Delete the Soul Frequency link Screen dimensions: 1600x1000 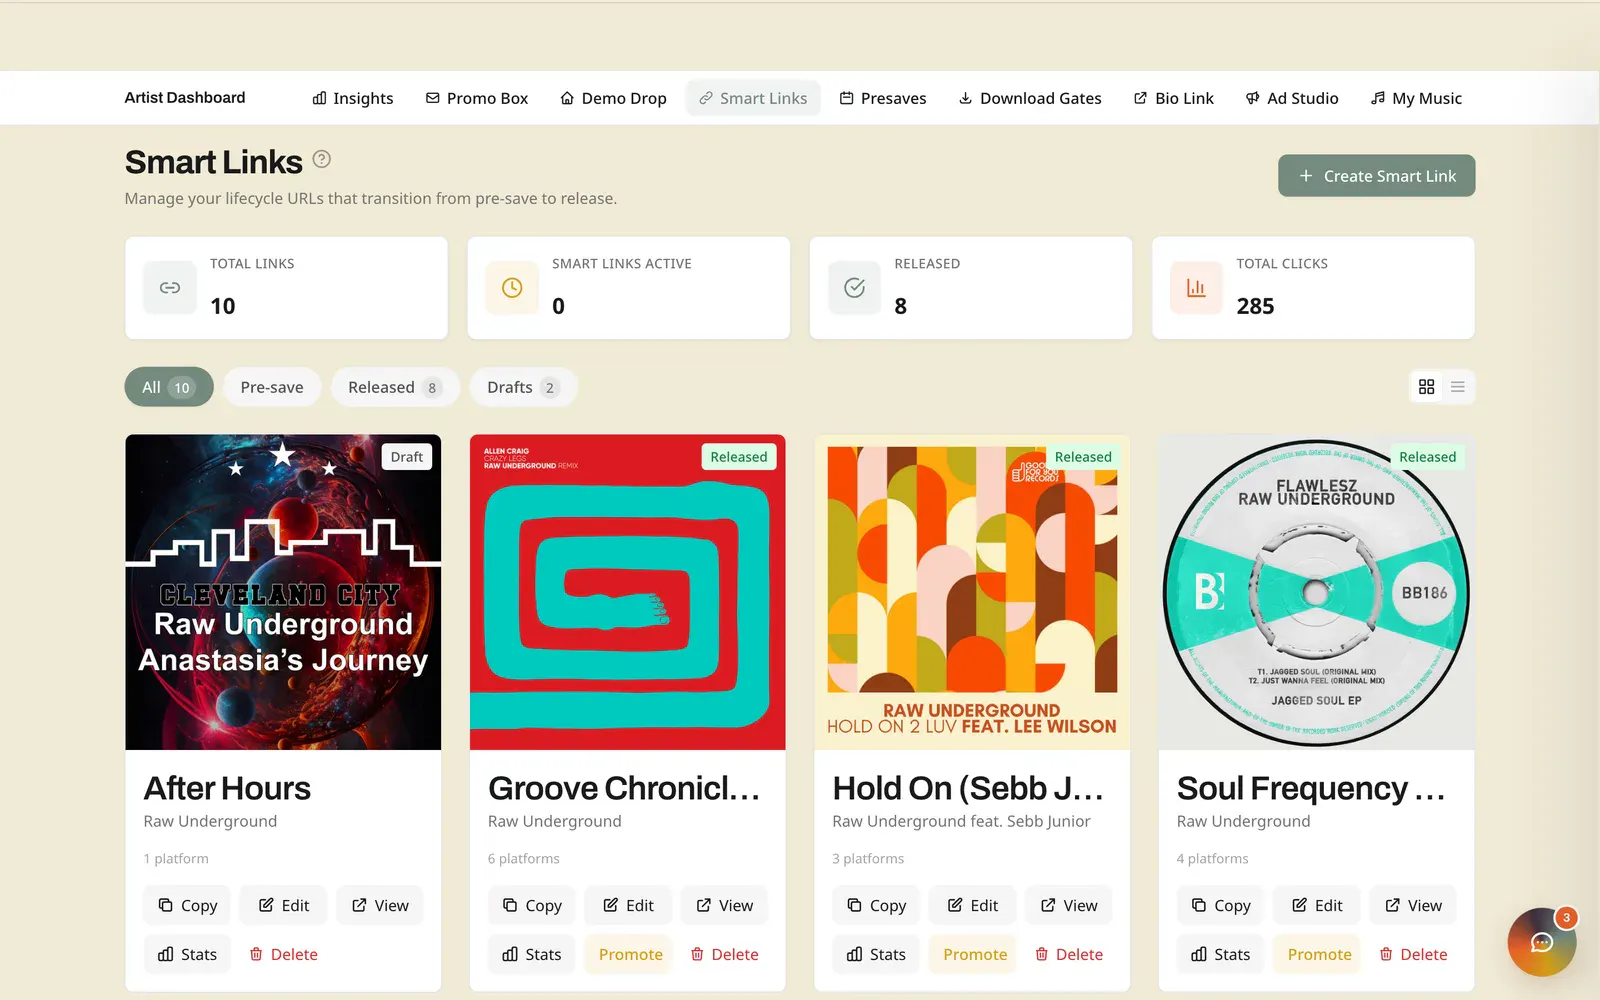[1413, 954]
